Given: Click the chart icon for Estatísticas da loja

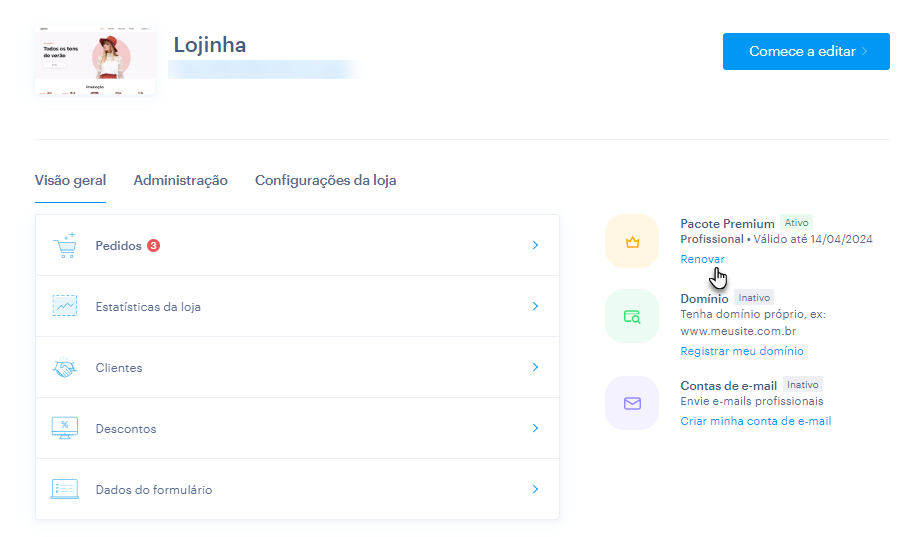Looking at the screenshot, I should [65, 306].
